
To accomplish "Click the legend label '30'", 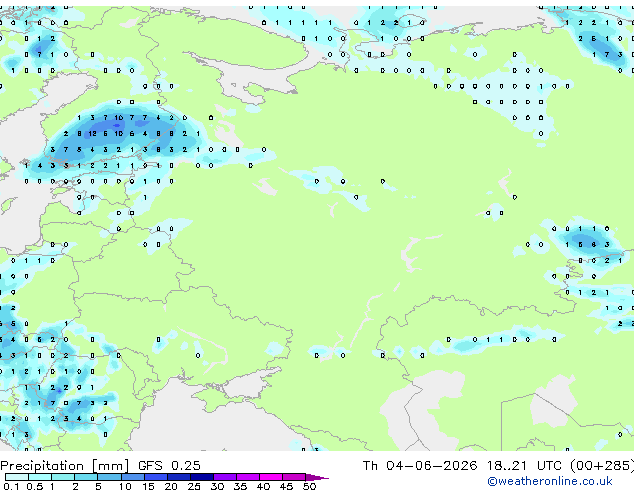I will click(217, 486).
